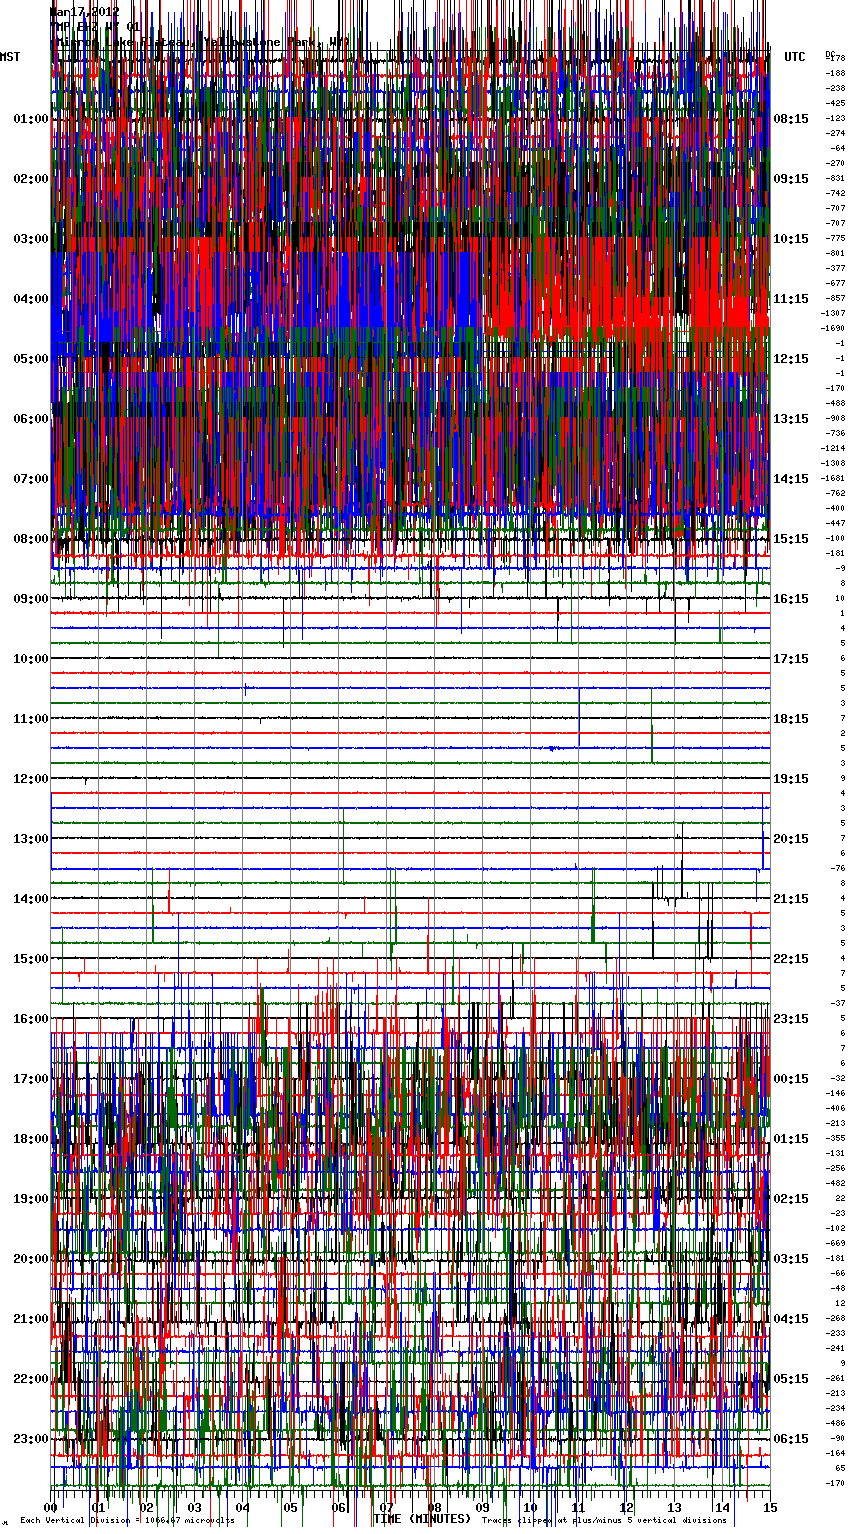
Task: Click the 17:15 UTC time label
Action: 791,659
